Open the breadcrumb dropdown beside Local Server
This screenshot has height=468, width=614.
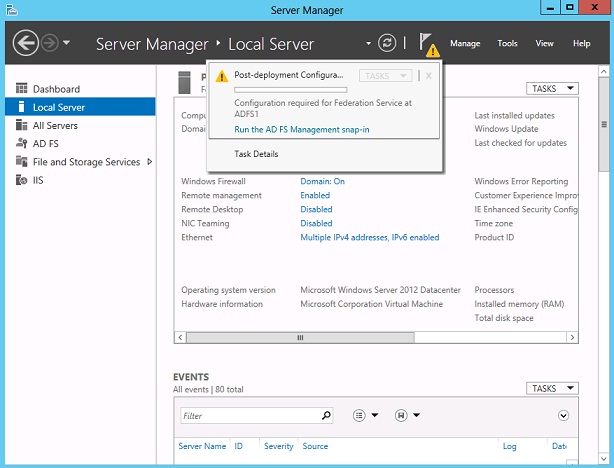[368, 43]
